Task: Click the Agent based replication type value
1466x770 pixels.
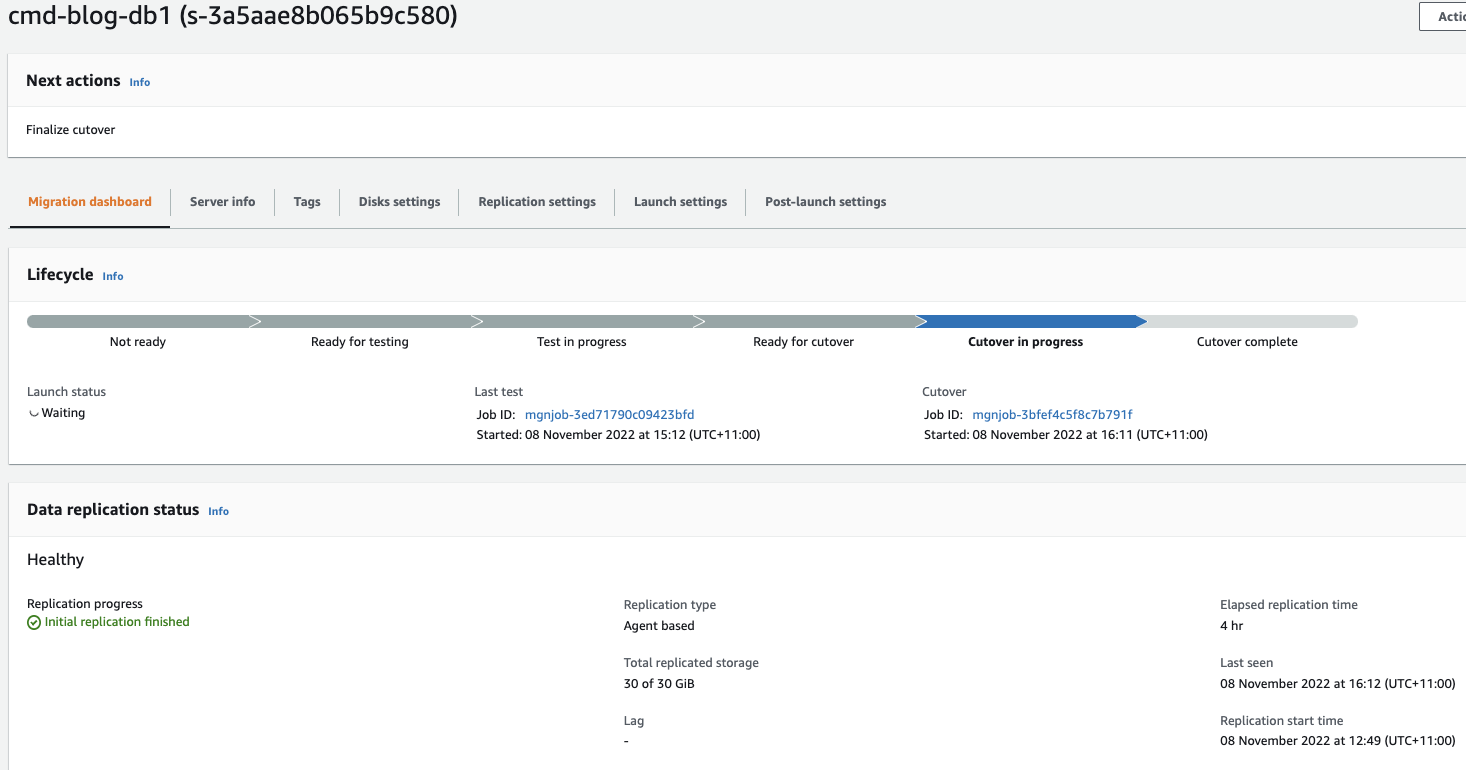Action: (659, 626)
